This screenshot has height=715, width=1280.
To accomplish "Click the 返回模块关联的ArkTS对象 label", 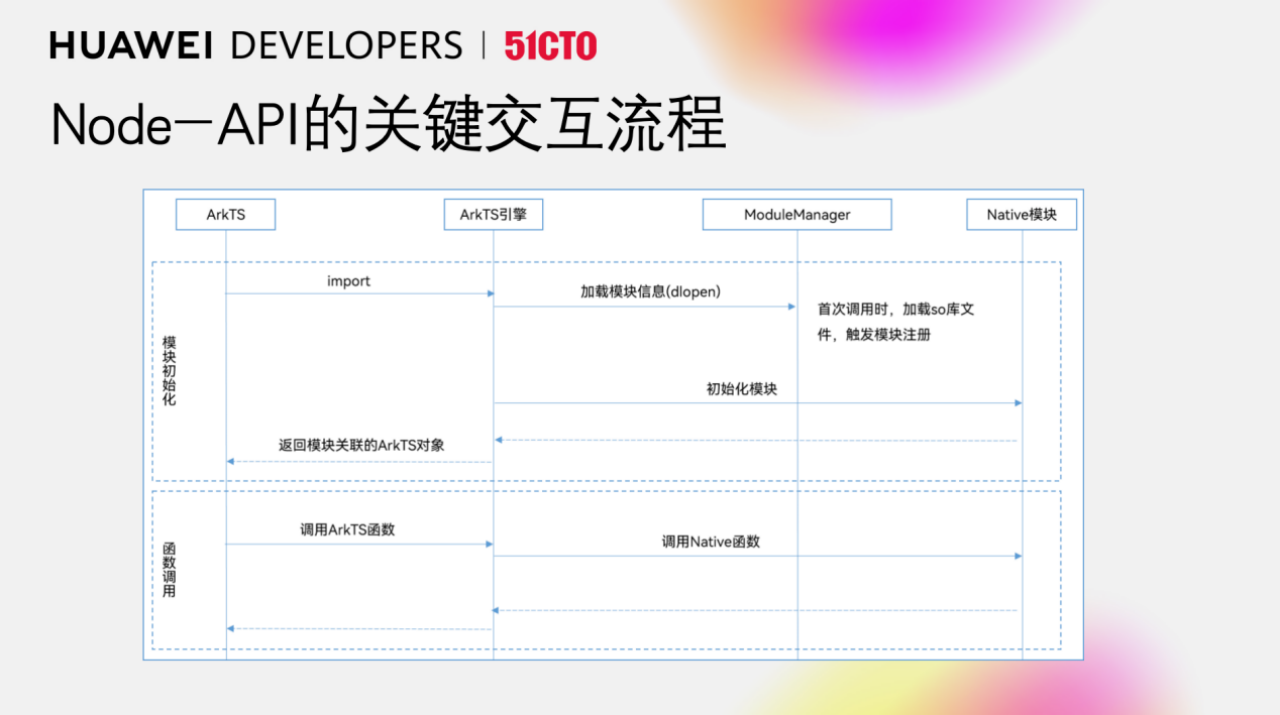I will point(361,445).
